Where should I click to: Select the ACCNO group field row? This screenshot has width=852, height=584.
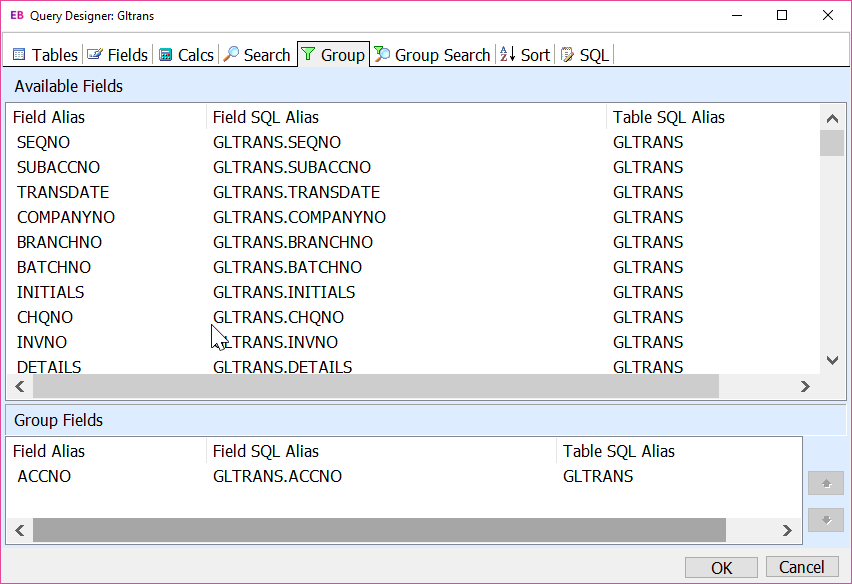[45, 476]
